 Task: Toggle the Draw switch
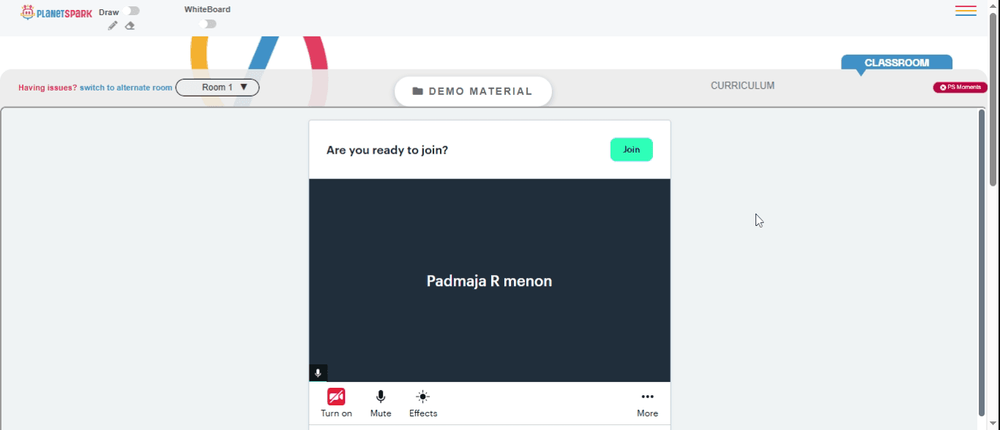click(x=133, y=11)
